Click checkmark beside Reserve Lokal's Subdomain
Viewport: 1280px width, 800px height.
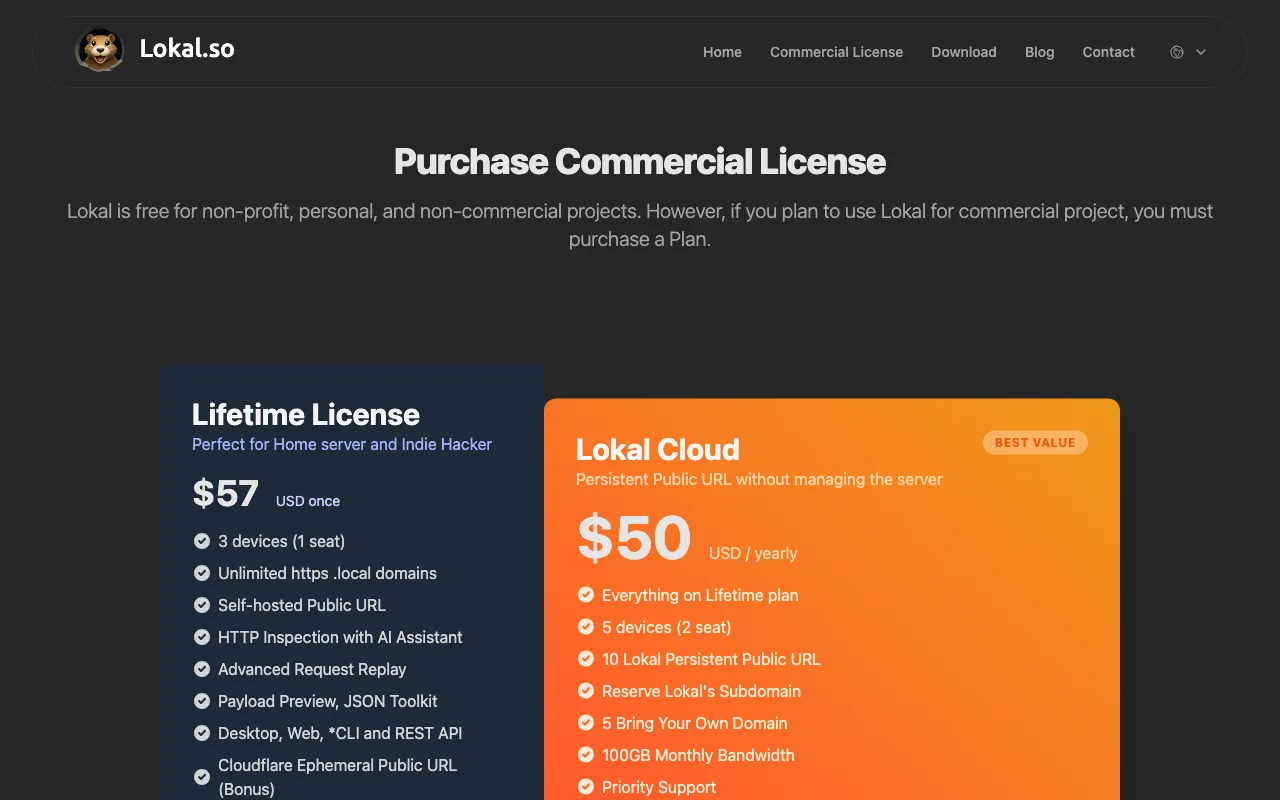pos(586,691)
